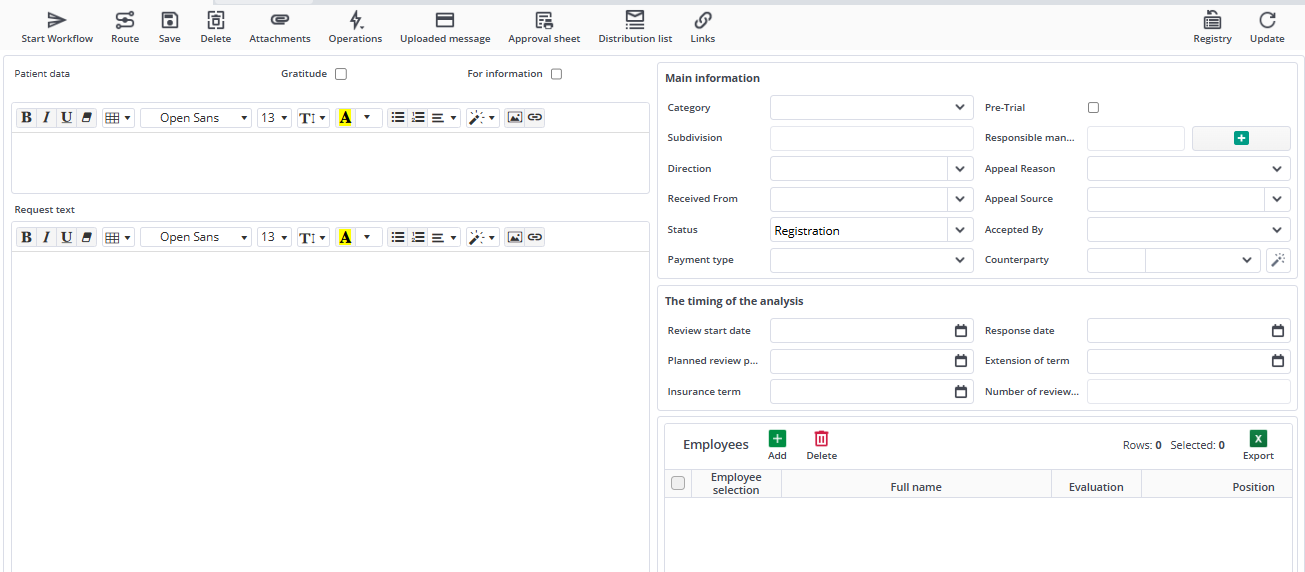
Task: Toggle italic in Request text editor
Action: point(46,237)
